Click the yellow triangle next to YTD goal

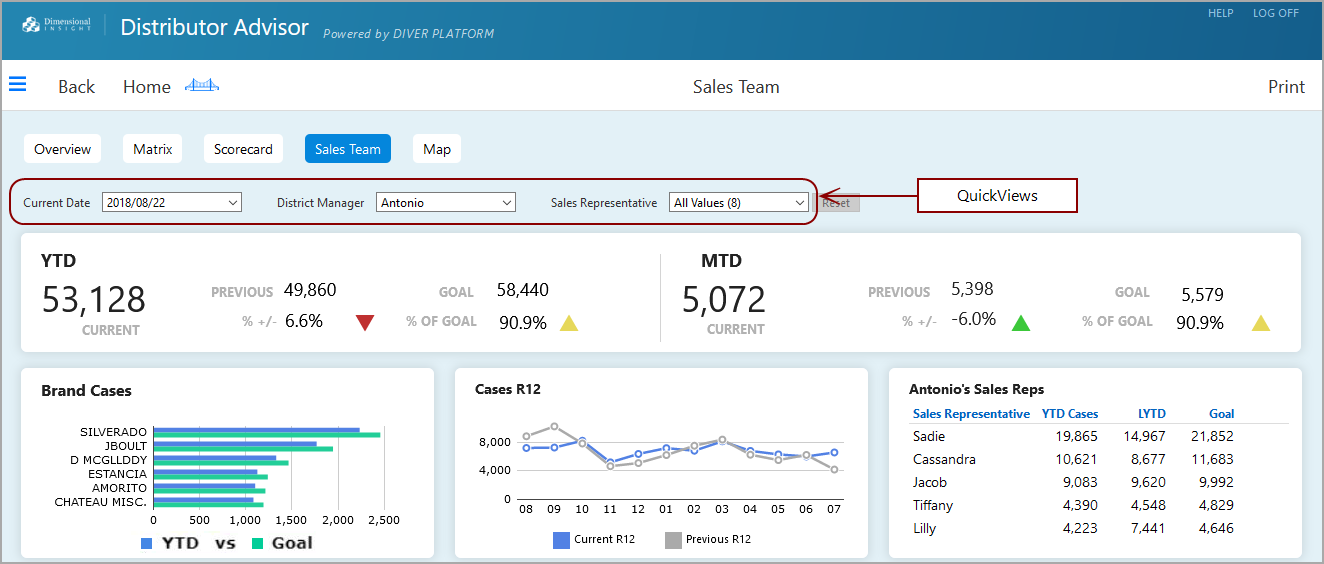coord(569,322)
